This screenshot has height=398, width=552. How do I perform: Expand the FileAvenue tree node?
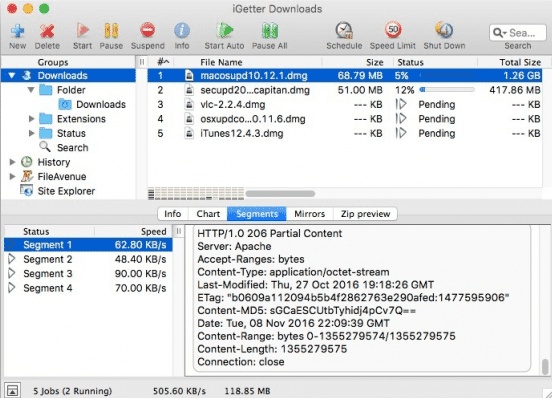tap(12, 176)
